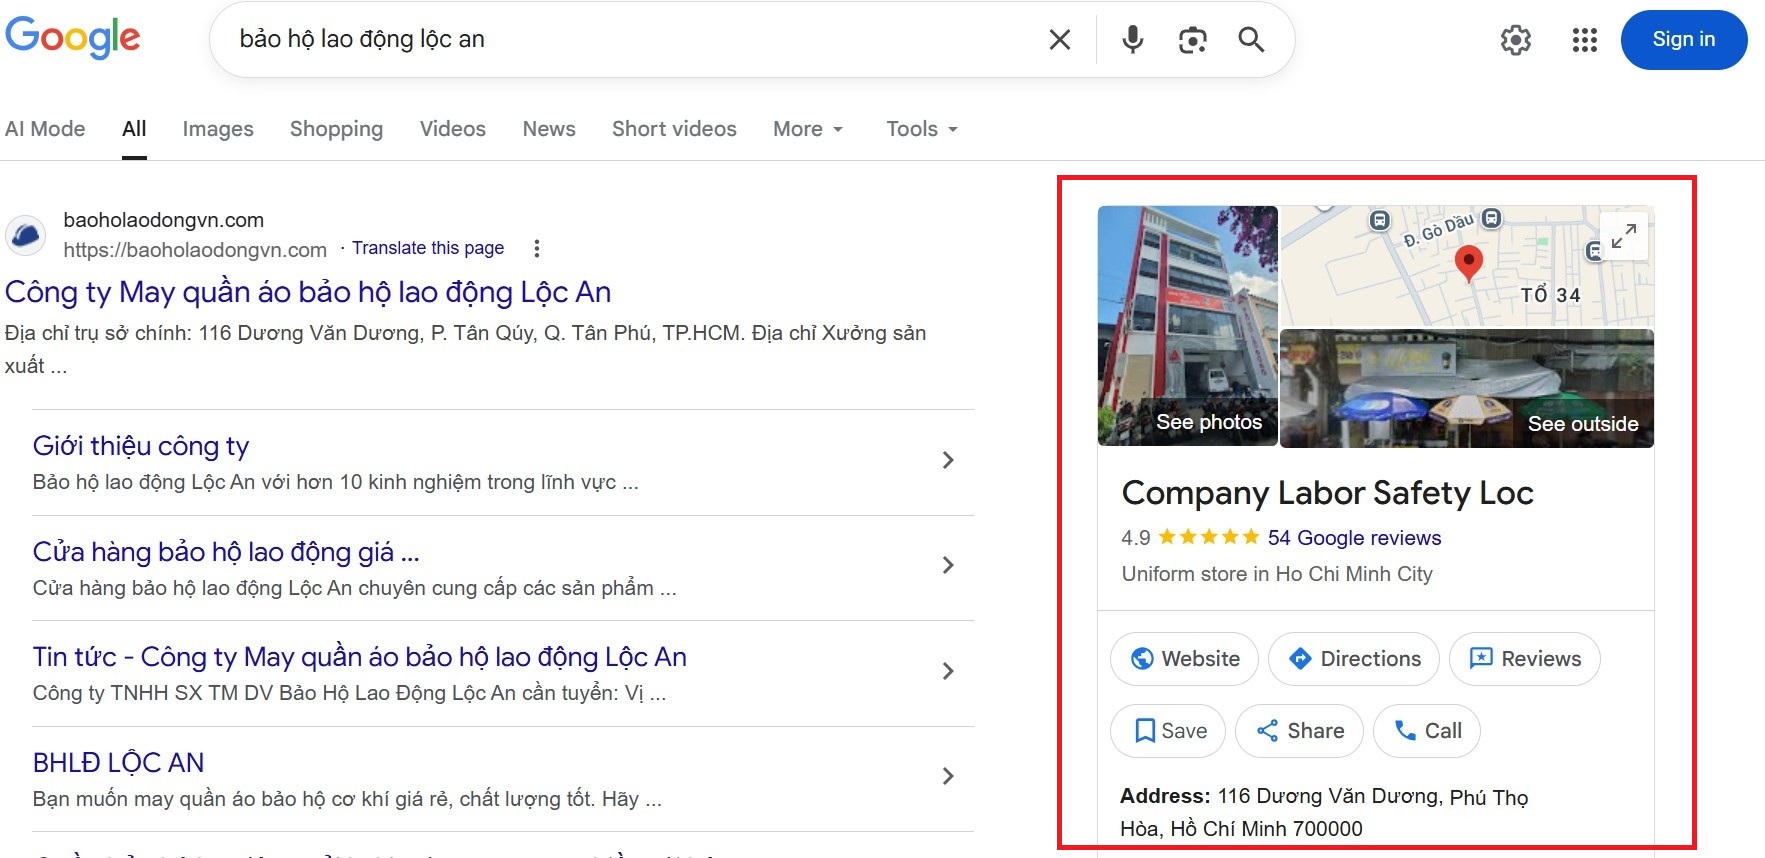The width and height of the screenshot is (1765, 858).
Task: Expand the map with the fullscreen icon
Action: click(1624, 236)
